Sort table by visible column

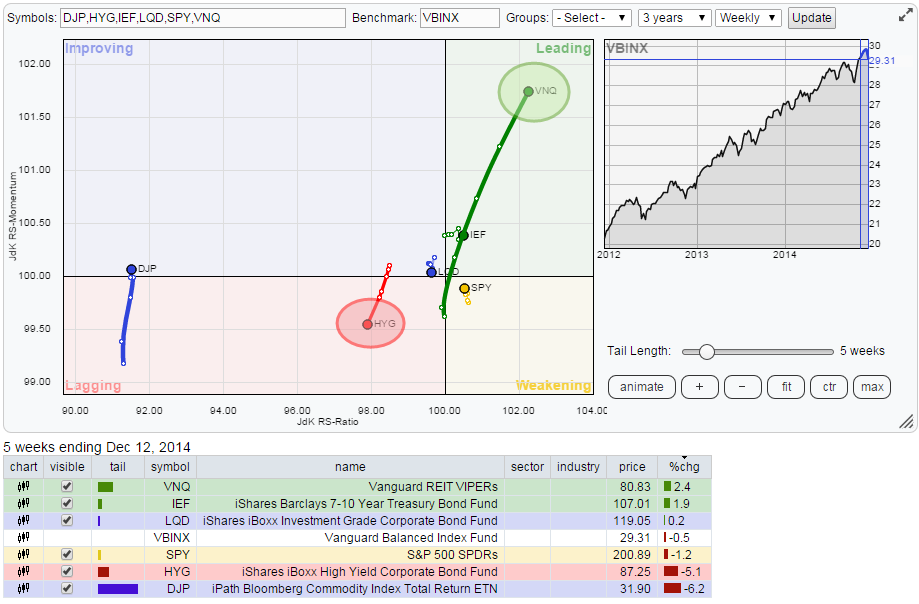coord(67,467)
